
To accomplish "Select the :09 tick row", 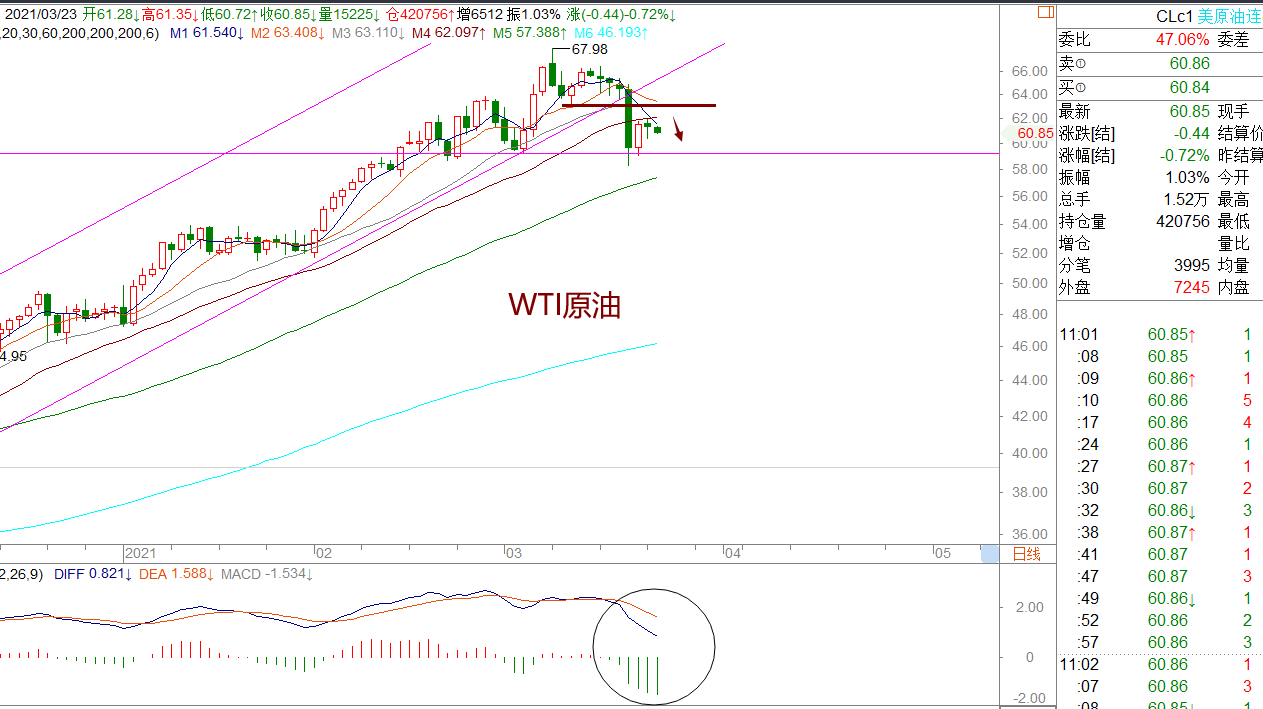I will point(1160,379).
